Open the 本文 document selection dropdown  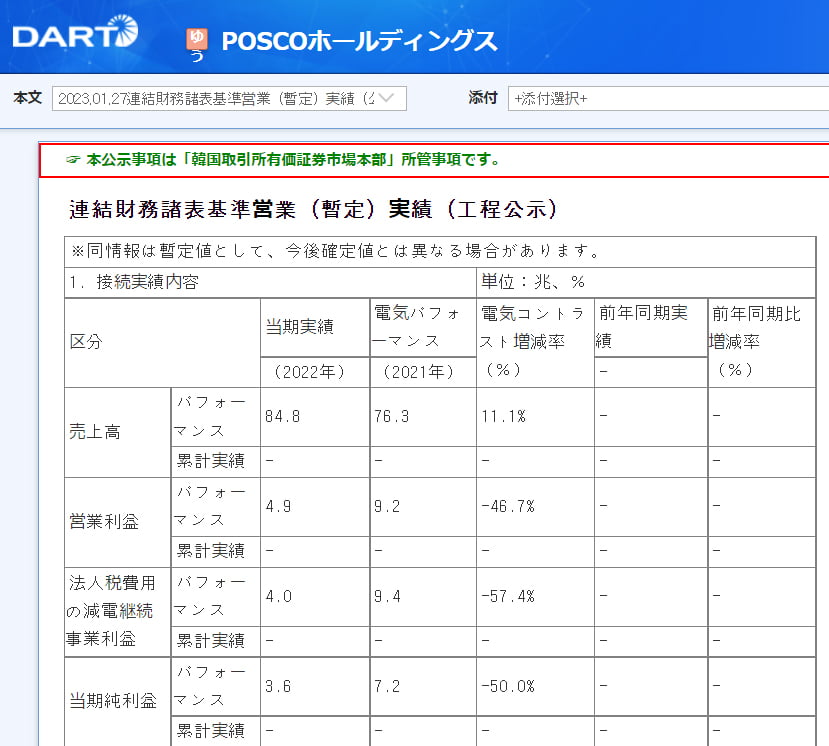[x=229, y=98]
